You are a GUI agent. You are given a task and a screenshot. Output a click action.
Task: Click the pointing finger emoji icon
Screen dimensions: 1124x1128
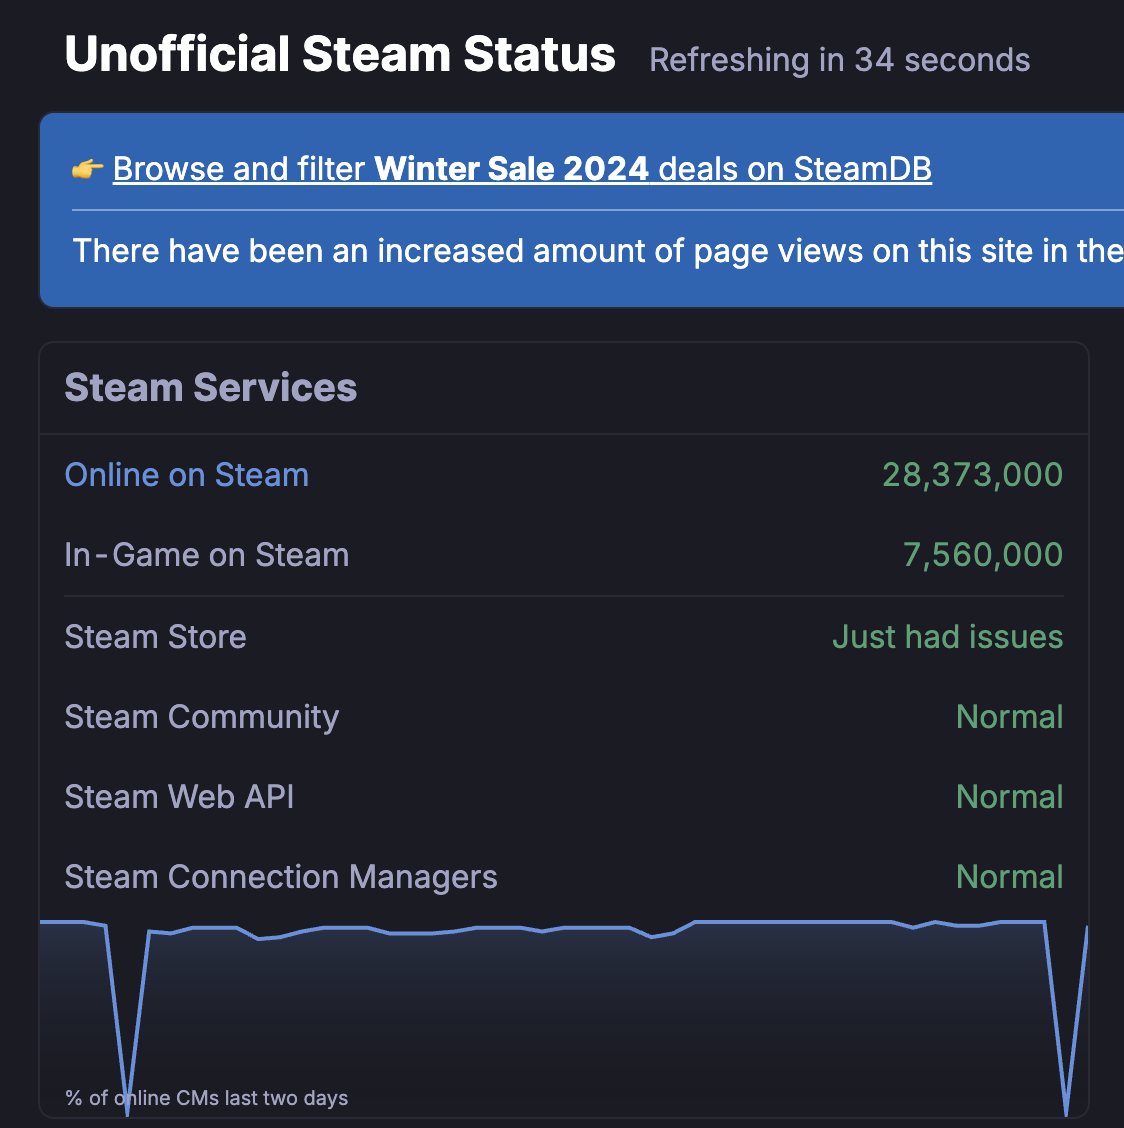click(88, 168)
